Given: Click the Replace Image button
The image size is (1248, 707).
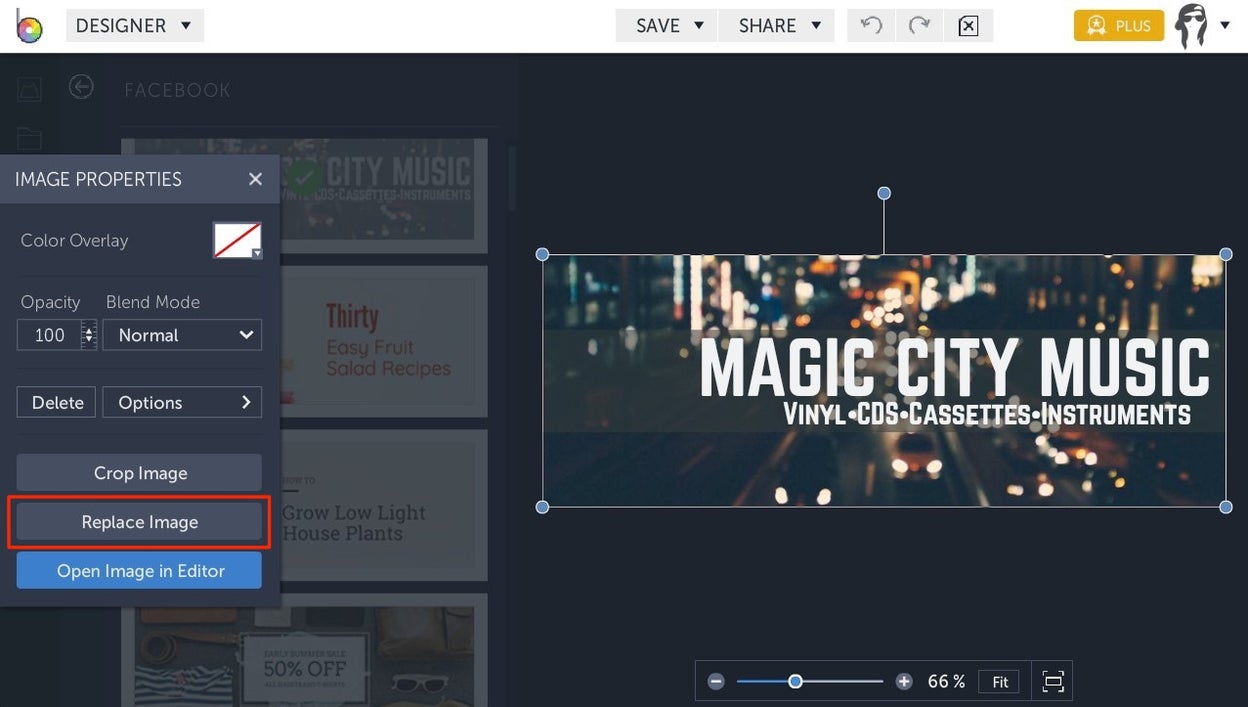Looking at the screenshot, I should [138, 522].
